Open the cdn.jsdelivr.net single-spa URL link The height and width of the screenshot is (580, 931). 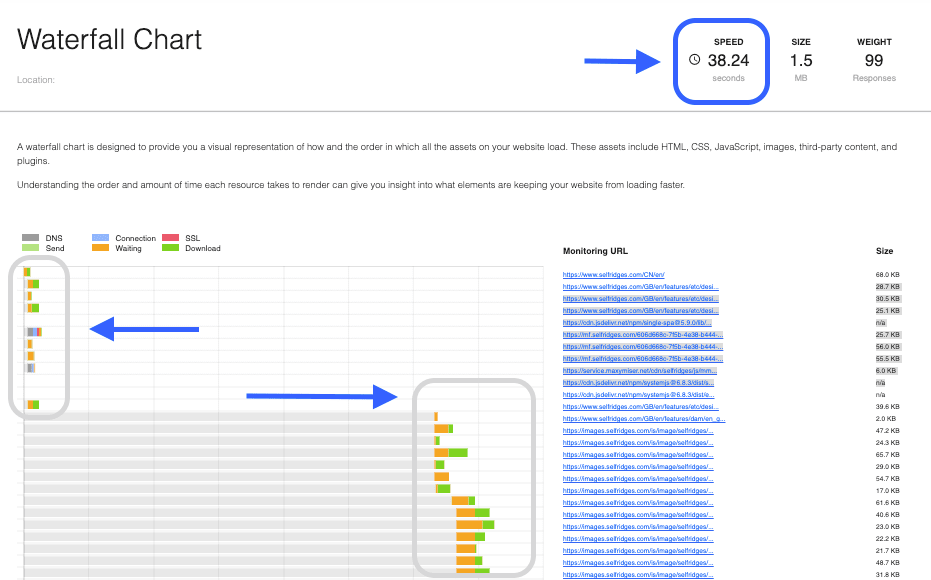click(x=636, y=322)
